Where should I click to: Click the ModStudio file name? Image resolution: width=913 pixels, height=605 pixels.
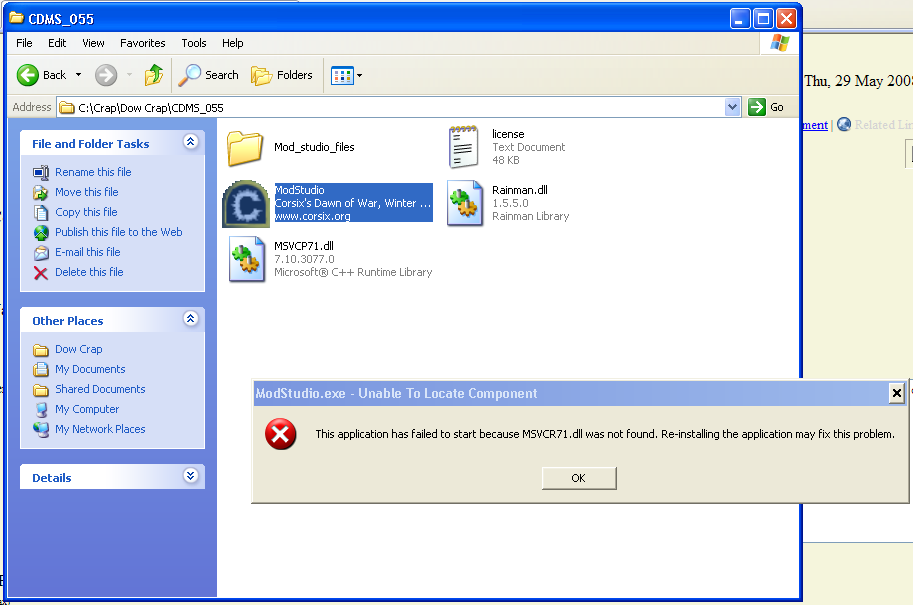(300, 190)
